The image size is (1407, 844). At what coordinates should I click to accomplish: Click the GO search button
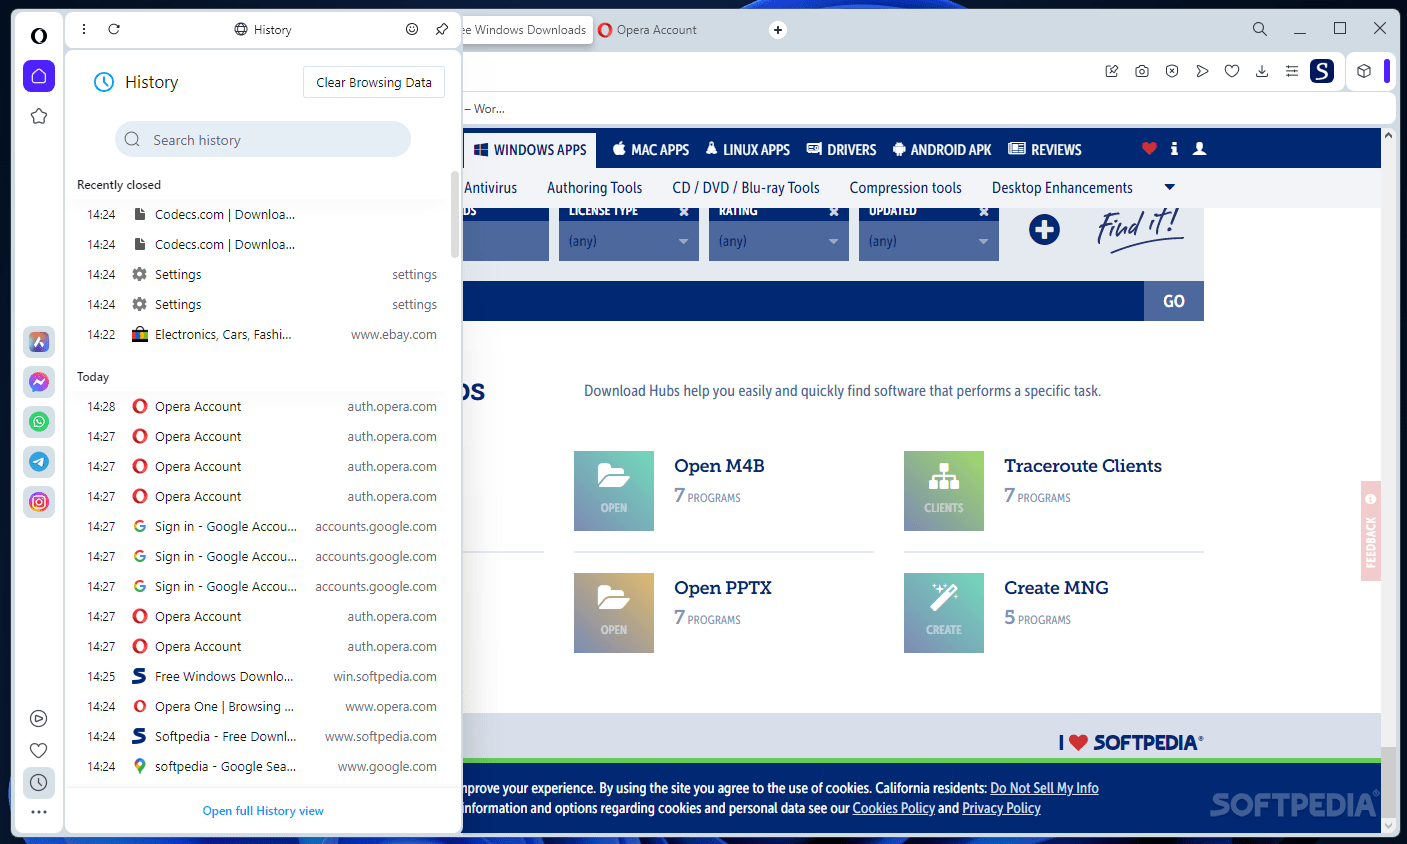1174,301
